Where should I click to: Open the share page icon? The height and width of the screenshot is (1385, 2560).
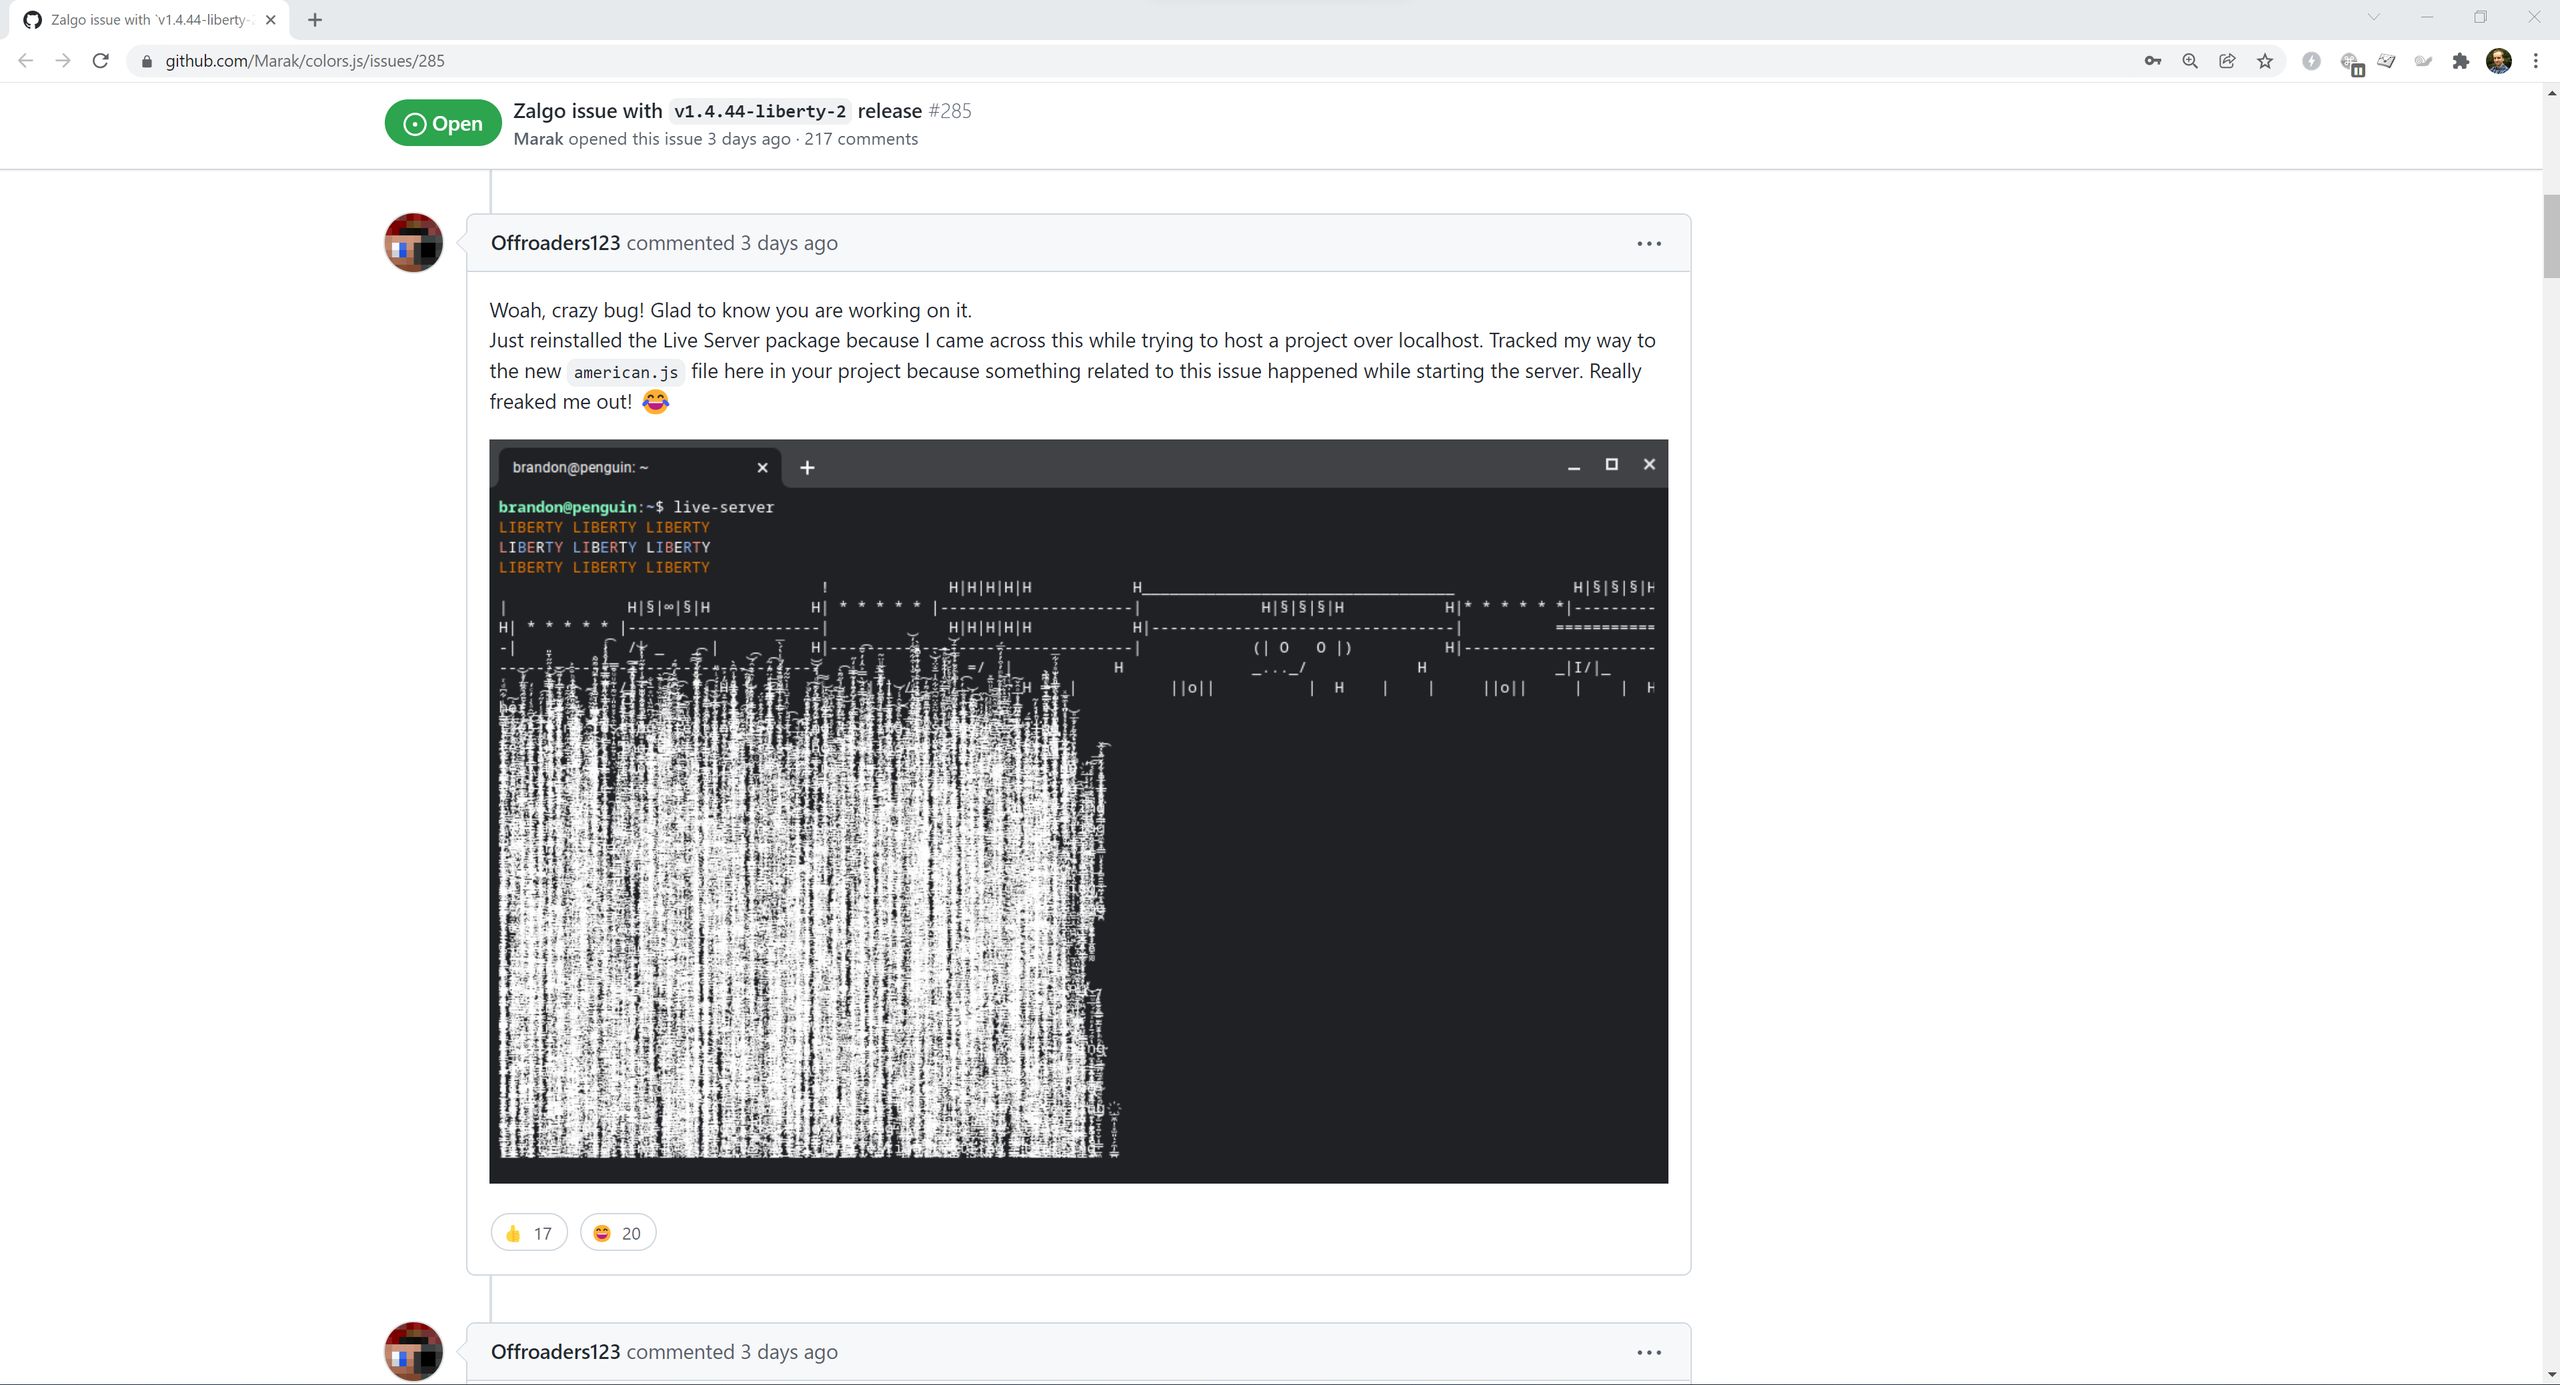[2227, 61]
